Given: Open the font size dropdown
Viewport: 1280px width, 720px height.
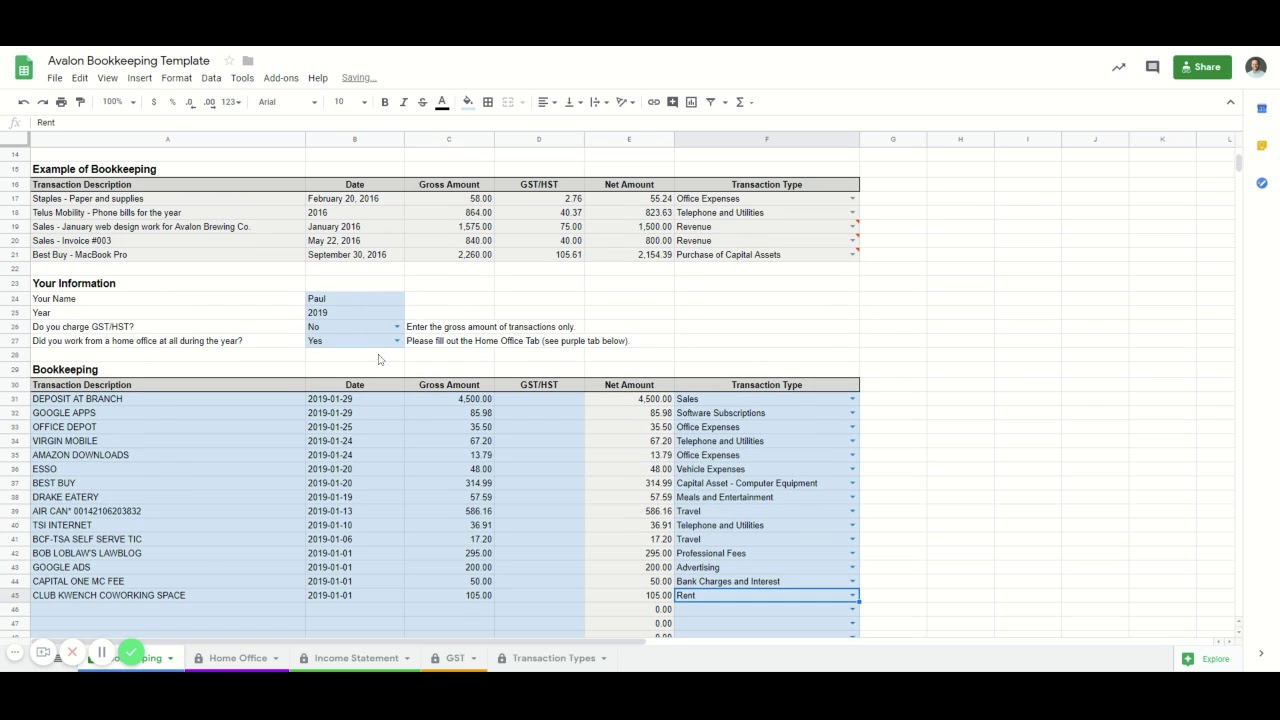Looking at the screenshot, I should pos(350,102).
